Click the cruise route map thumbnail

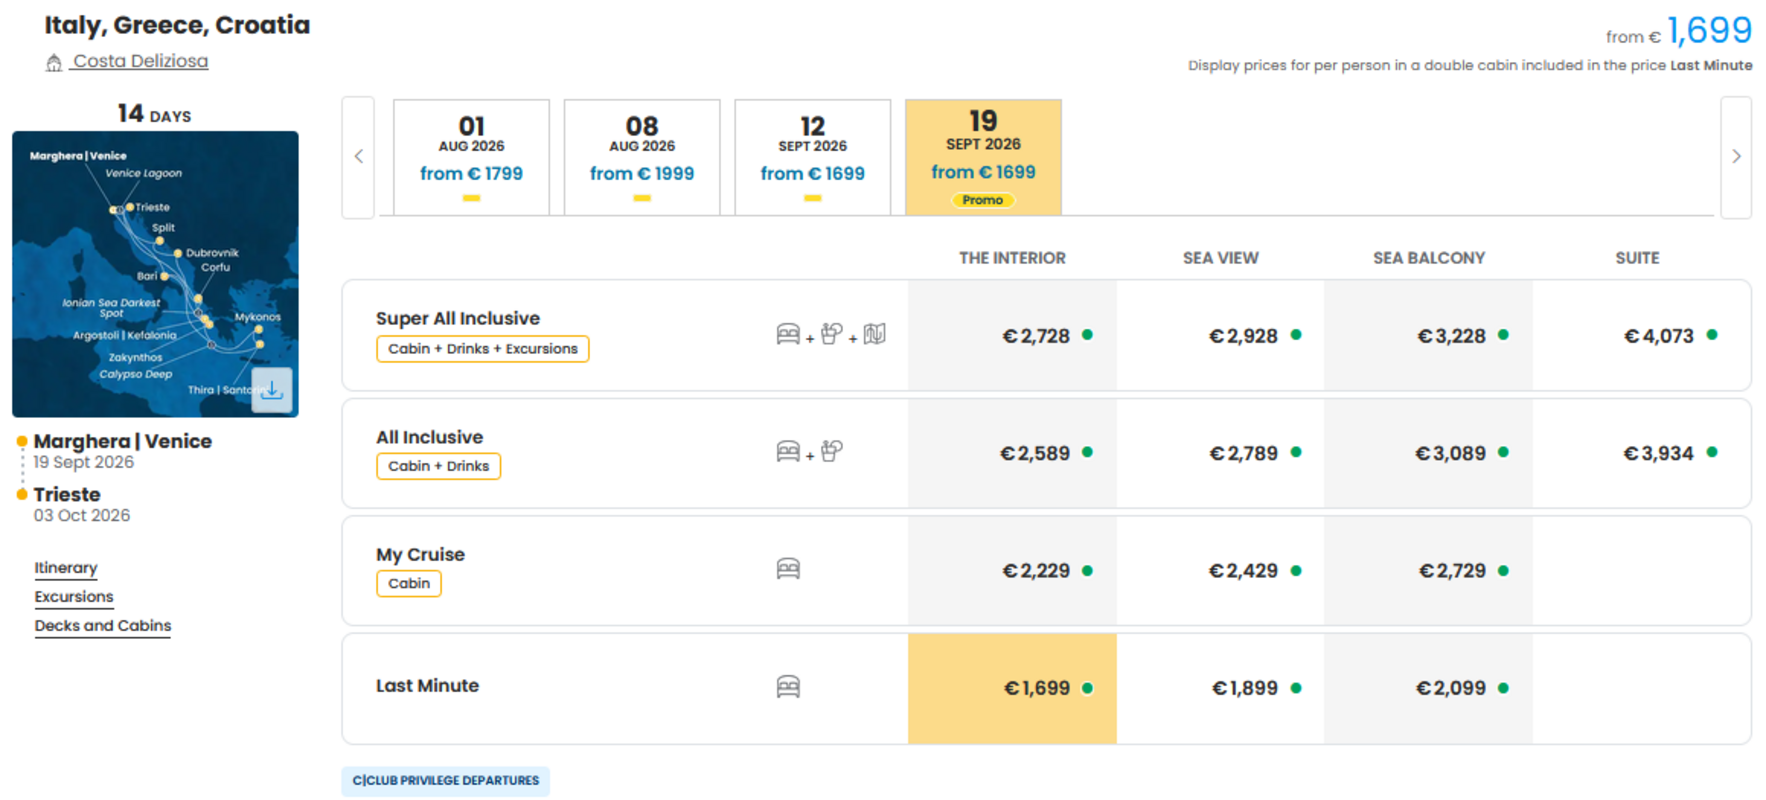pos(155,274)
